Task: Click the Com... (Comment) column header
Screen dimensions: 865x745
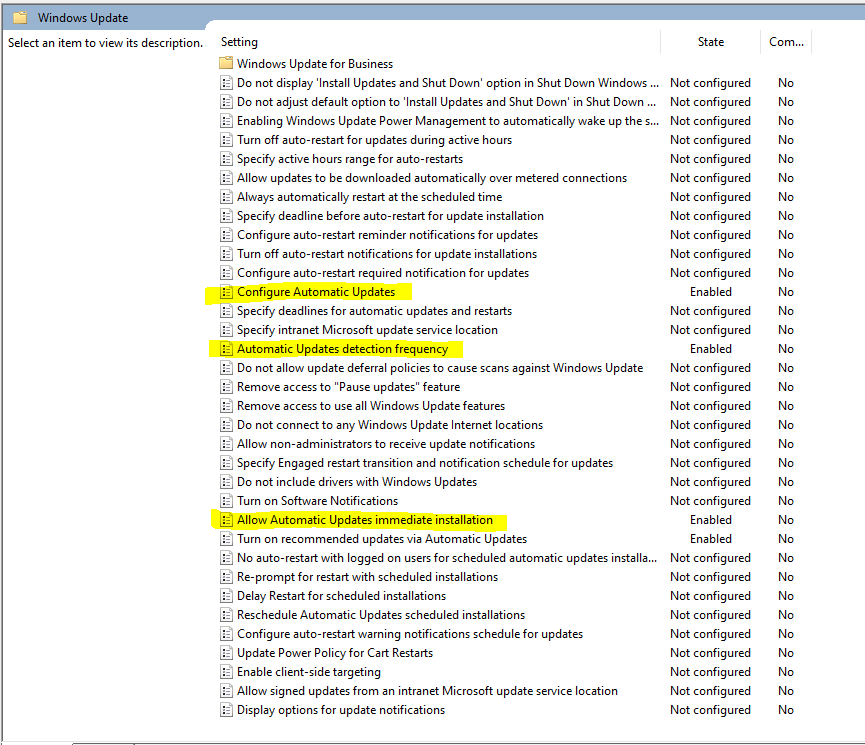Action: (786, 42)
